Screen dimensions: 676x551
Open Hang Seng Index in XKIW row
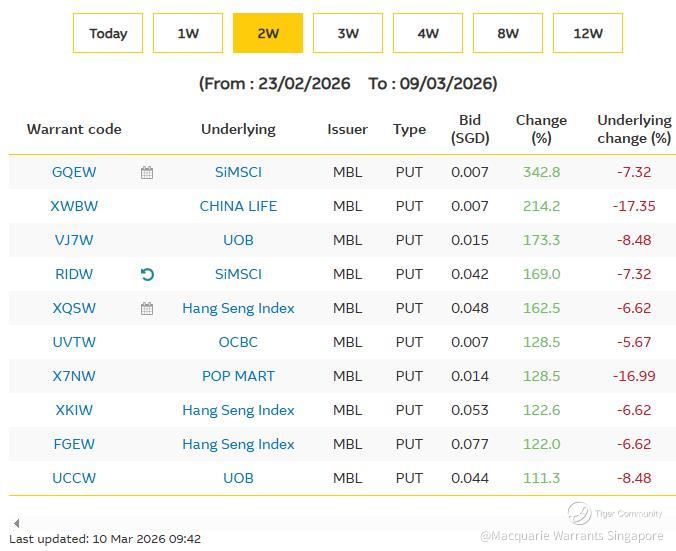point(238,410)
